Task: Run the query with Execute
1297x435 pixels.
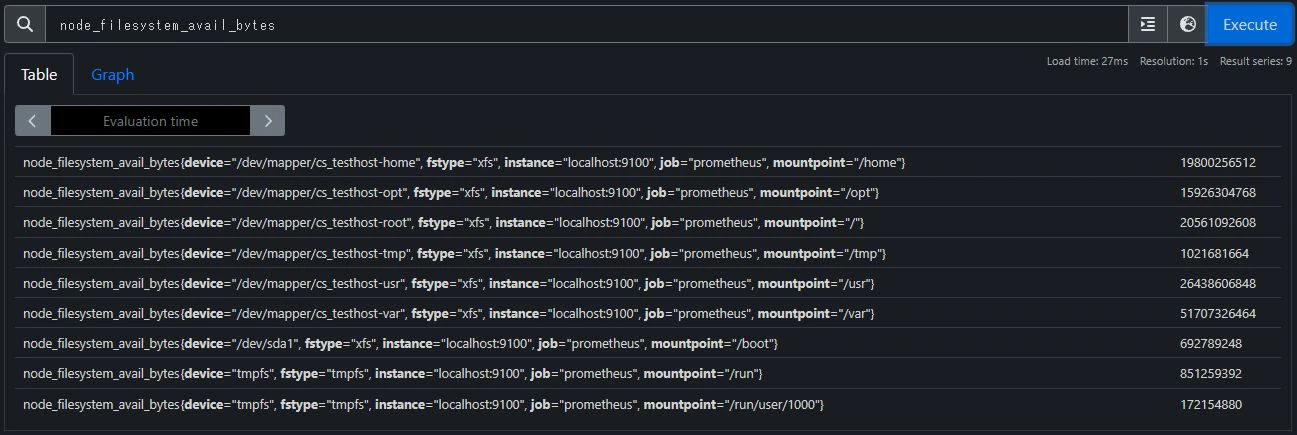Action: (1250, 24)
